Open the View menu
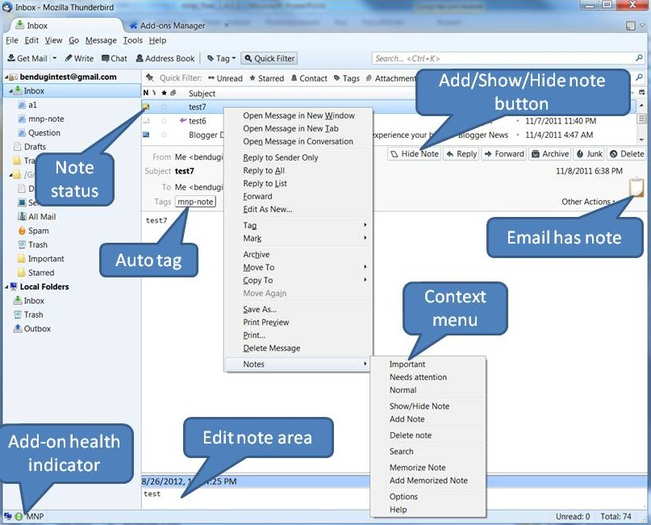Image resolution: width=651 pixels, height=525 pixels. [54, 40]
